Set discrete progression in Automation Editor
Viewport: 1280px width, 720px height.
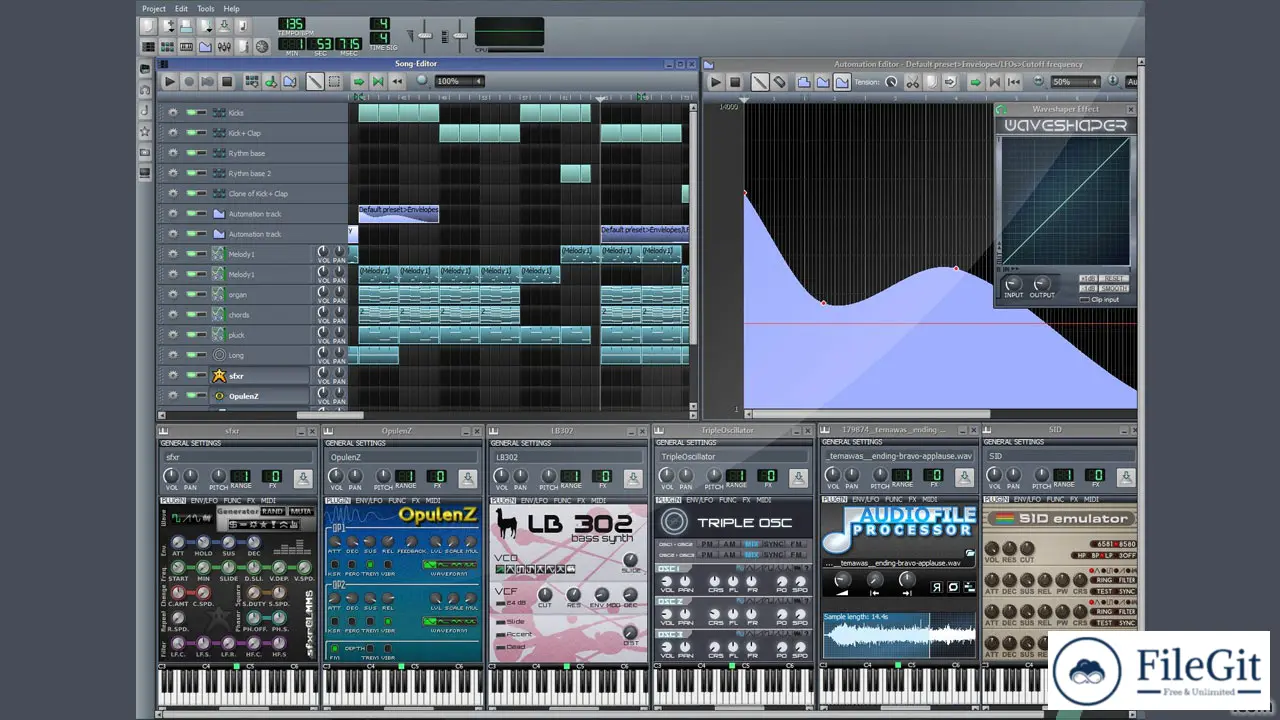click(804, 82)
